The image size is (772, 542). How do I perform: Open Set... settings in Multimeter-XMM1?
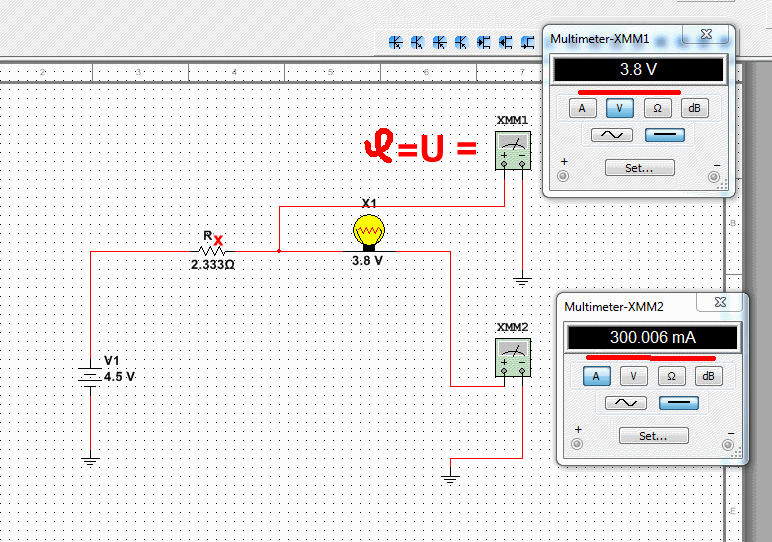(639, 168)
